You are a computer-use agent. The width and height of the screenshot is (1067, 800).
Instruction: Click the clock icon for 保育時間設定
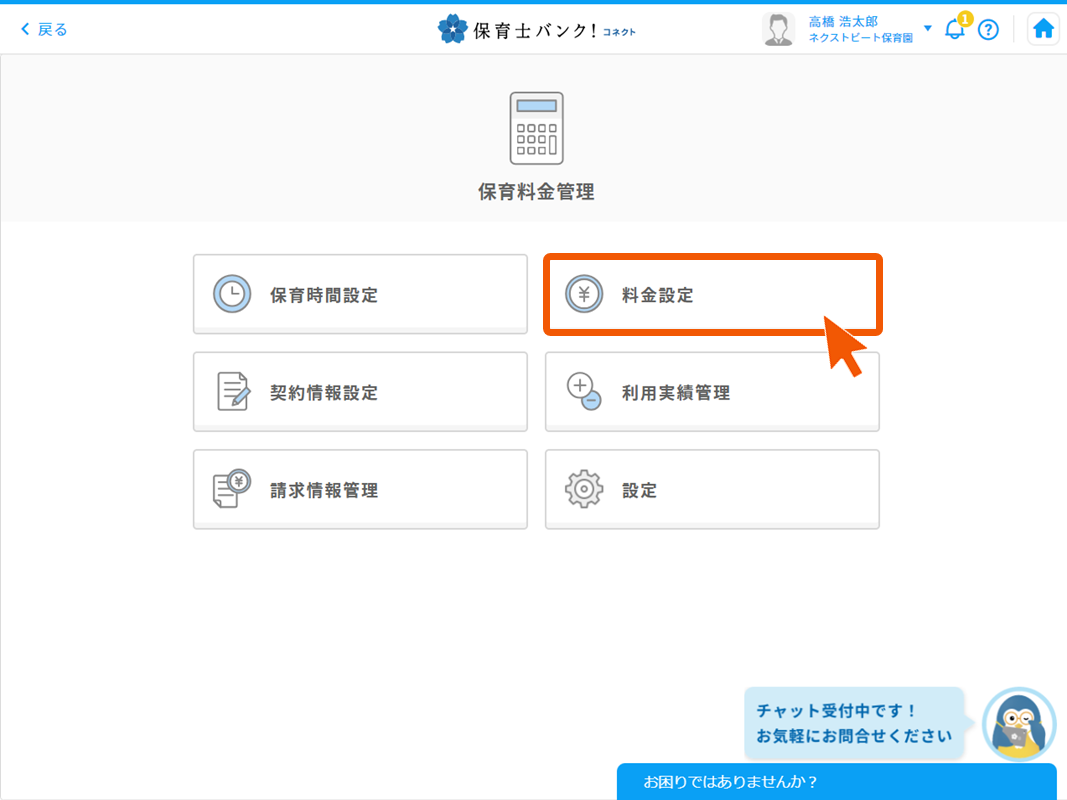[x=232, y=295]
